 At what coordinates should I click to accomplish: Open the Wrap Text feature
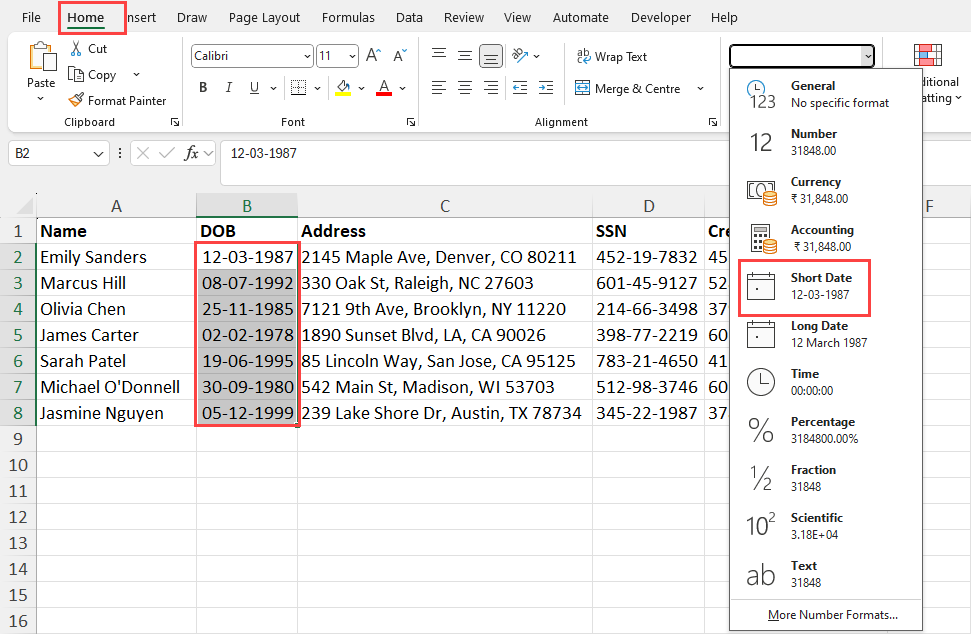click(x=611, y=56)
